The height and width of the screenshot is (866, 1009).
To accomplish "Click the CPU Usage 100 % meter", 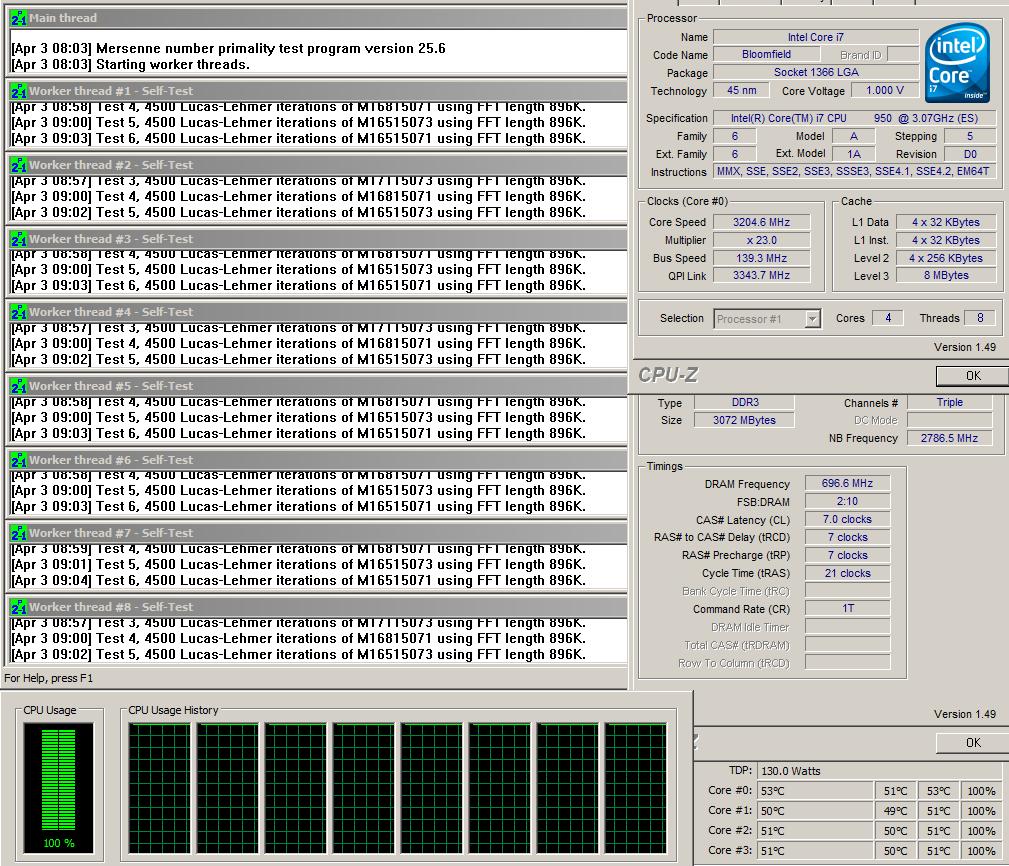I will (x=59, y=788).
